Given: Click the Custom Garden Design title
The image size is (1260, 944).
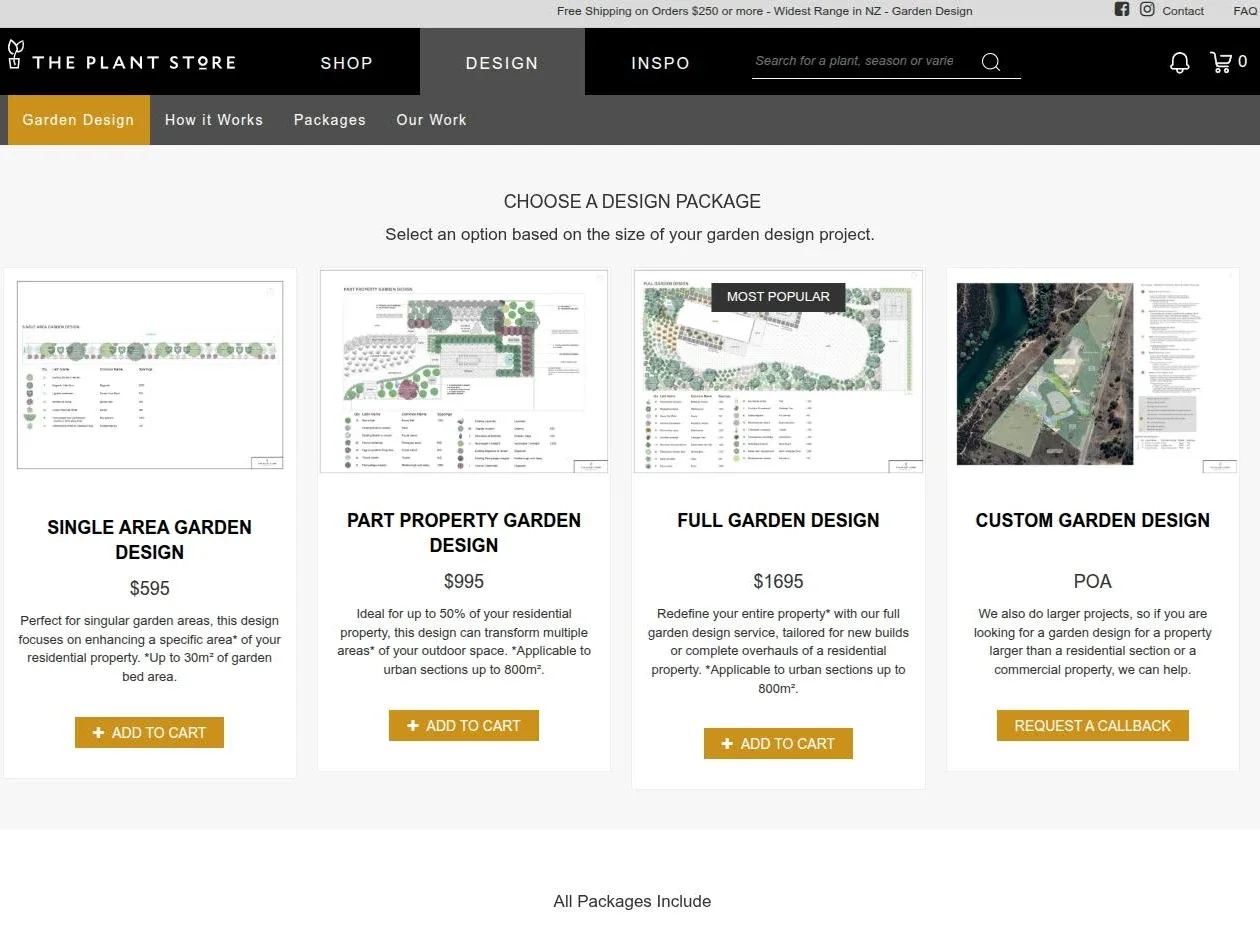Looking at the screenshot, I should pos(1092,520).
